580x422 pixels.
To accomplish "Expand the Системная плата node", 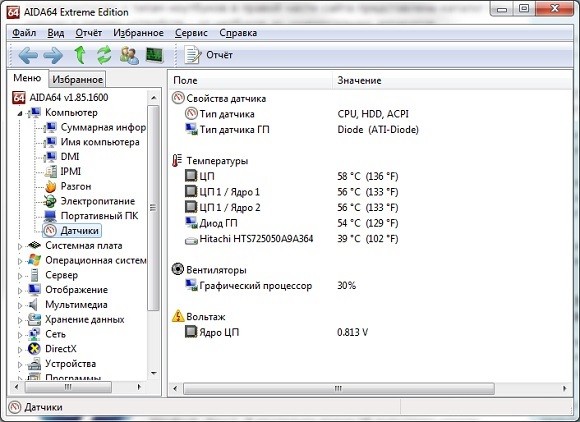I will [20, 246].
